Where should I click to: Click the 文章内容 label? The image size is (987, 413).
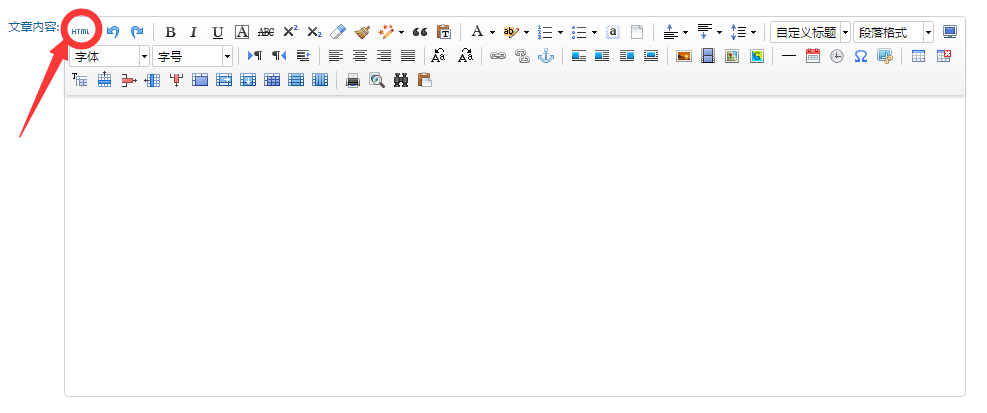coord(32,26)
